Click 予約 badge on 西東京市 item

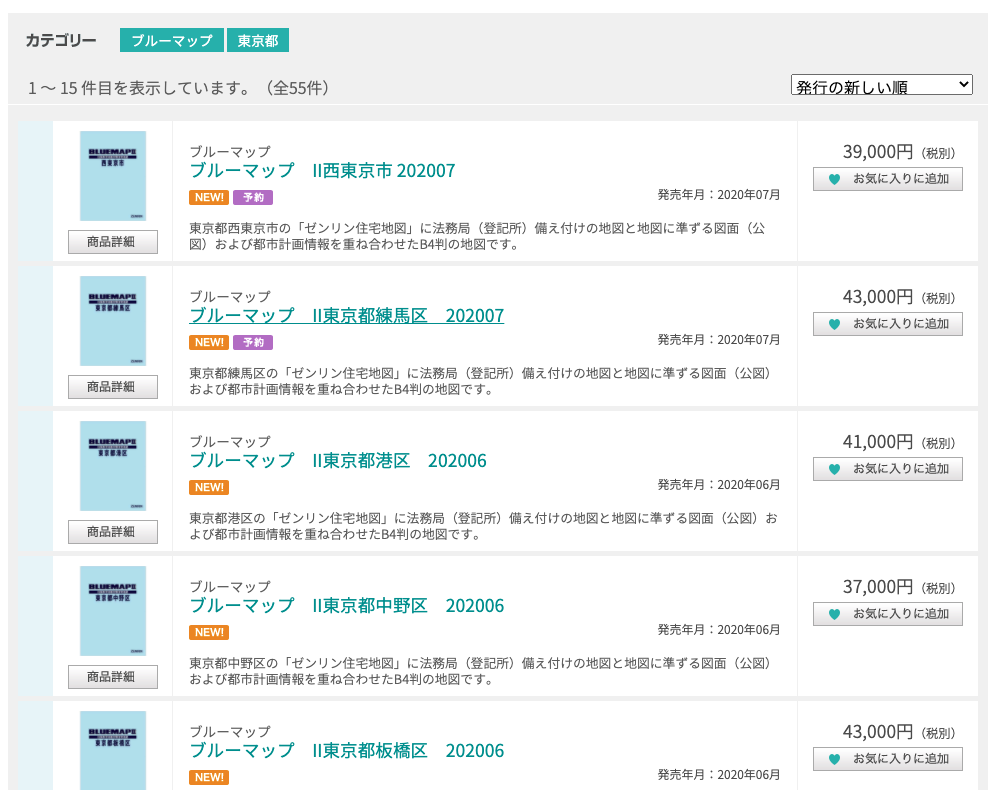[x=253, y=197]
